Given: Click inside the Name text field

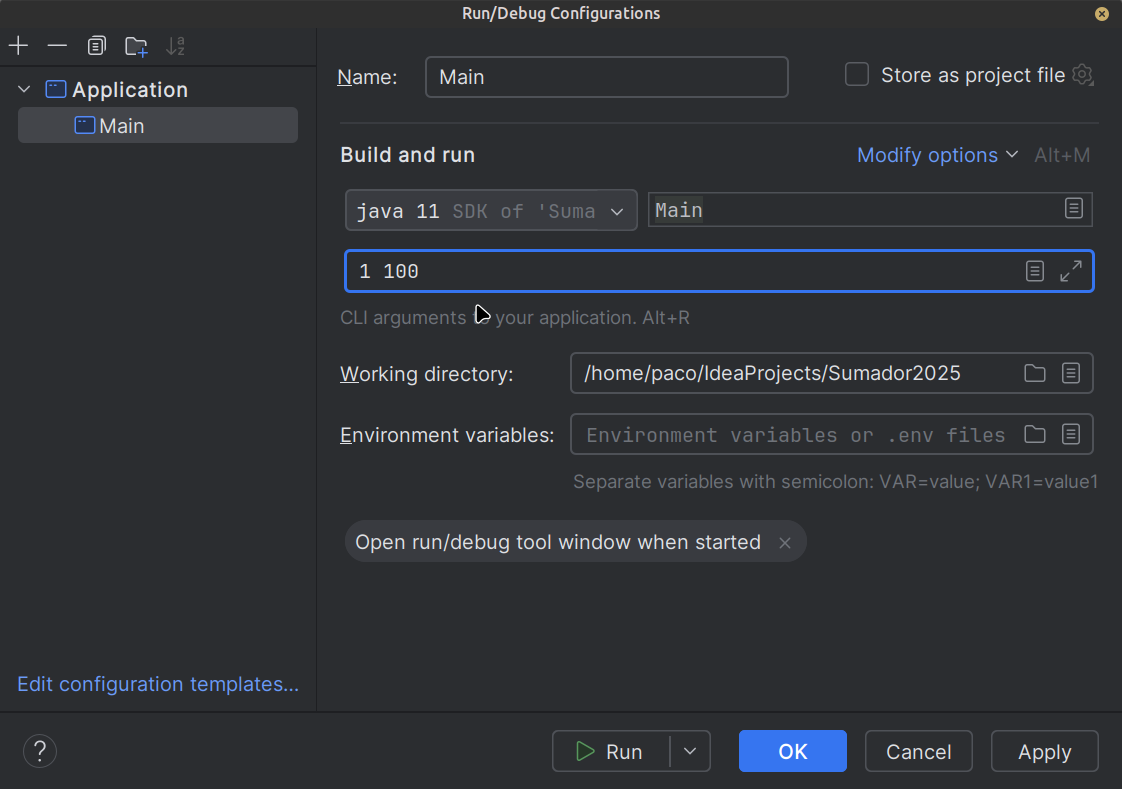Looking at the screenshot, I should (x=606, y=77).
